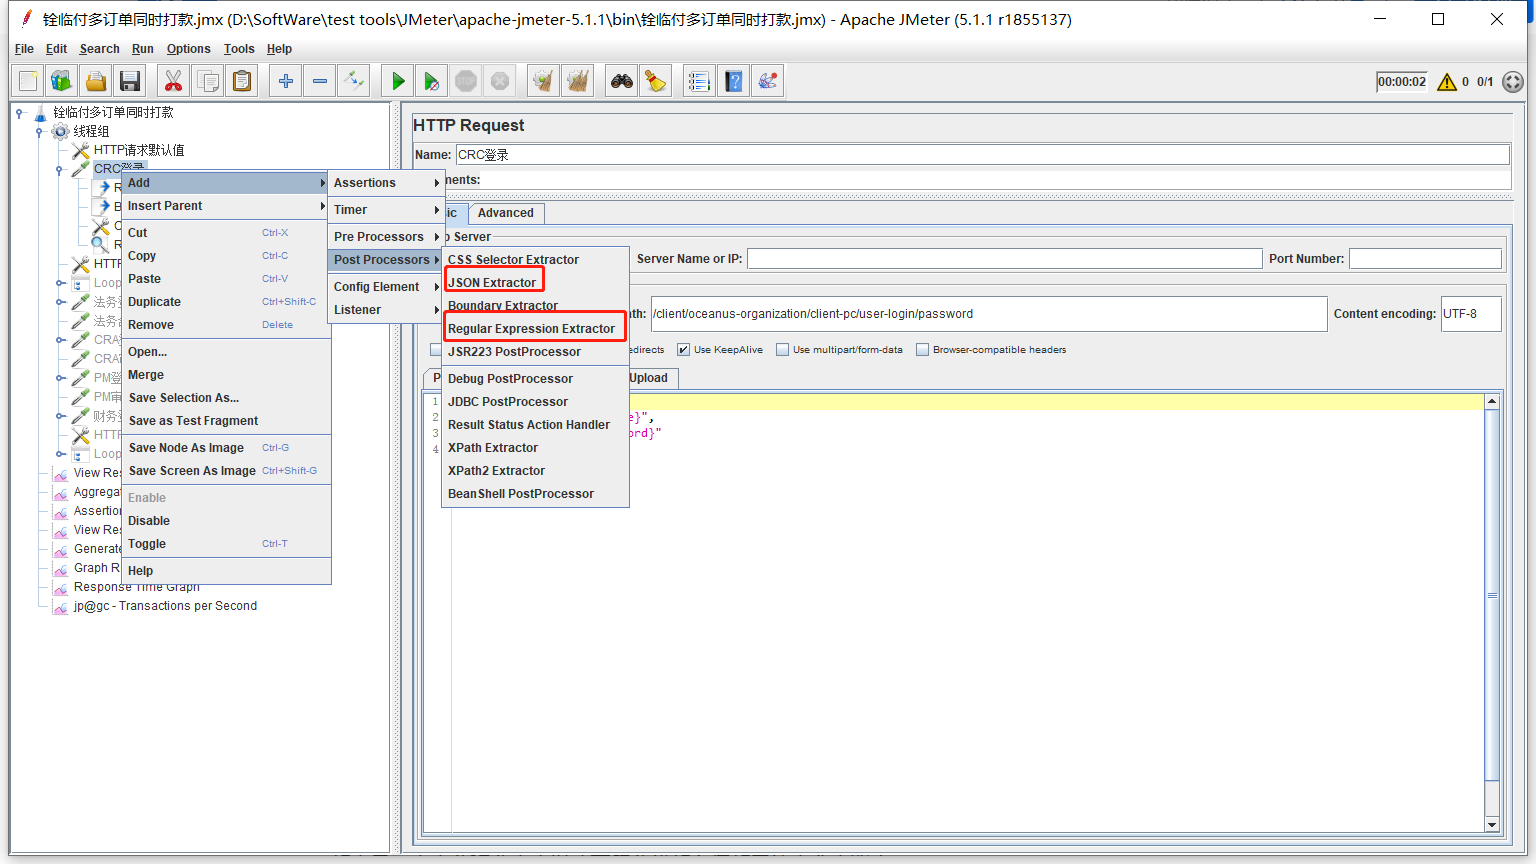Click the Content encoding field
Screen dimensions: 1536x864
click(1471, 314)
